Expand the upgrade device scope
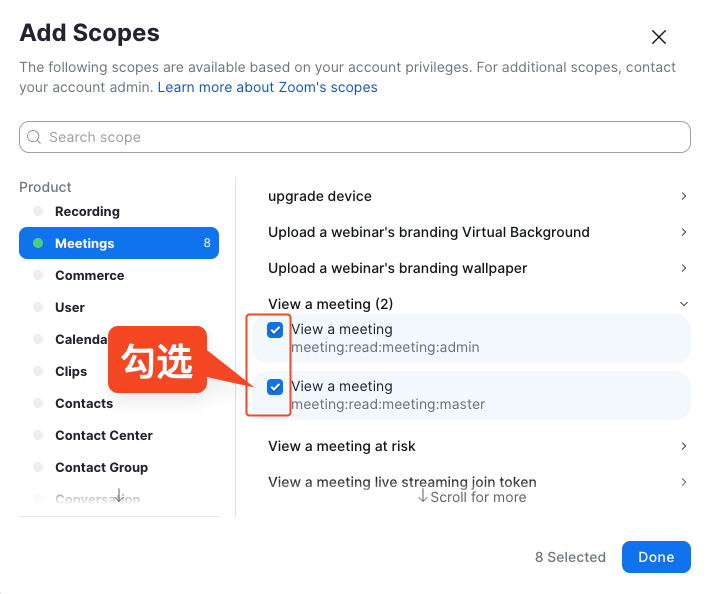This screenshot has width=708, height=594. [x=683, y=196]
